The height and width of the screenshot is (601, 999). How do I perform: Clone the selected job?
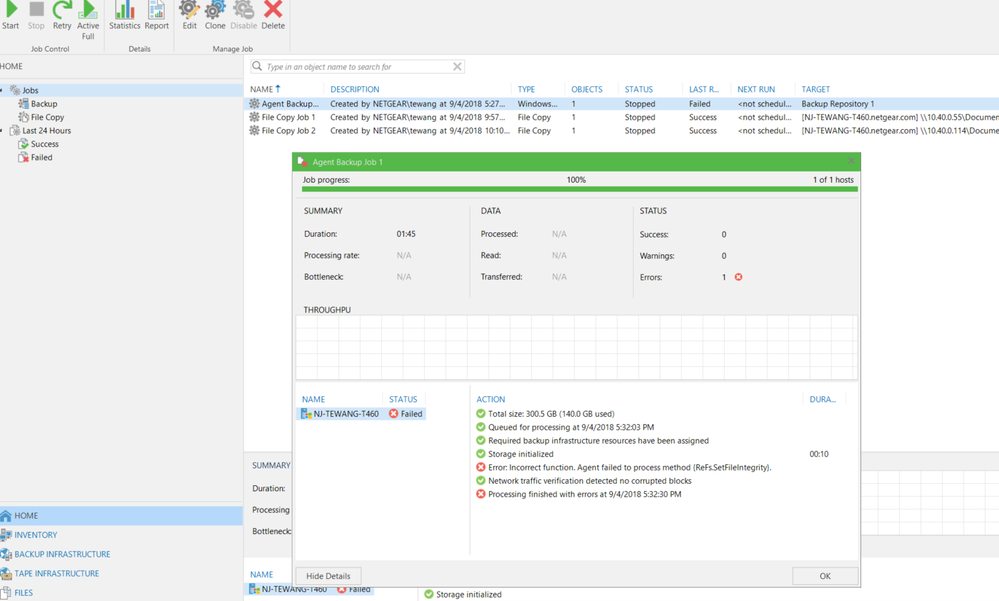pyautogui.click(x=215, y=16)
